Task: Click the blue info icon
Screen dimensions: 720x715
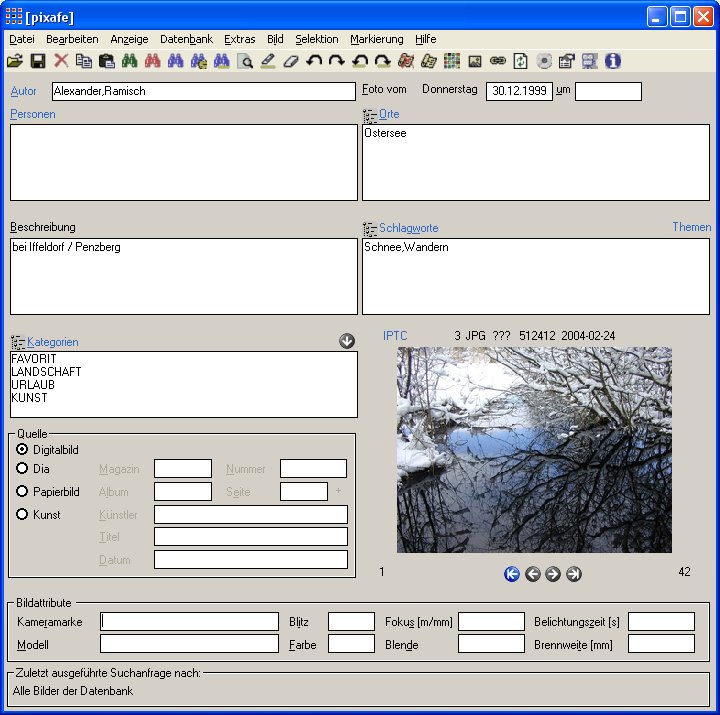Action: point(613,61)
